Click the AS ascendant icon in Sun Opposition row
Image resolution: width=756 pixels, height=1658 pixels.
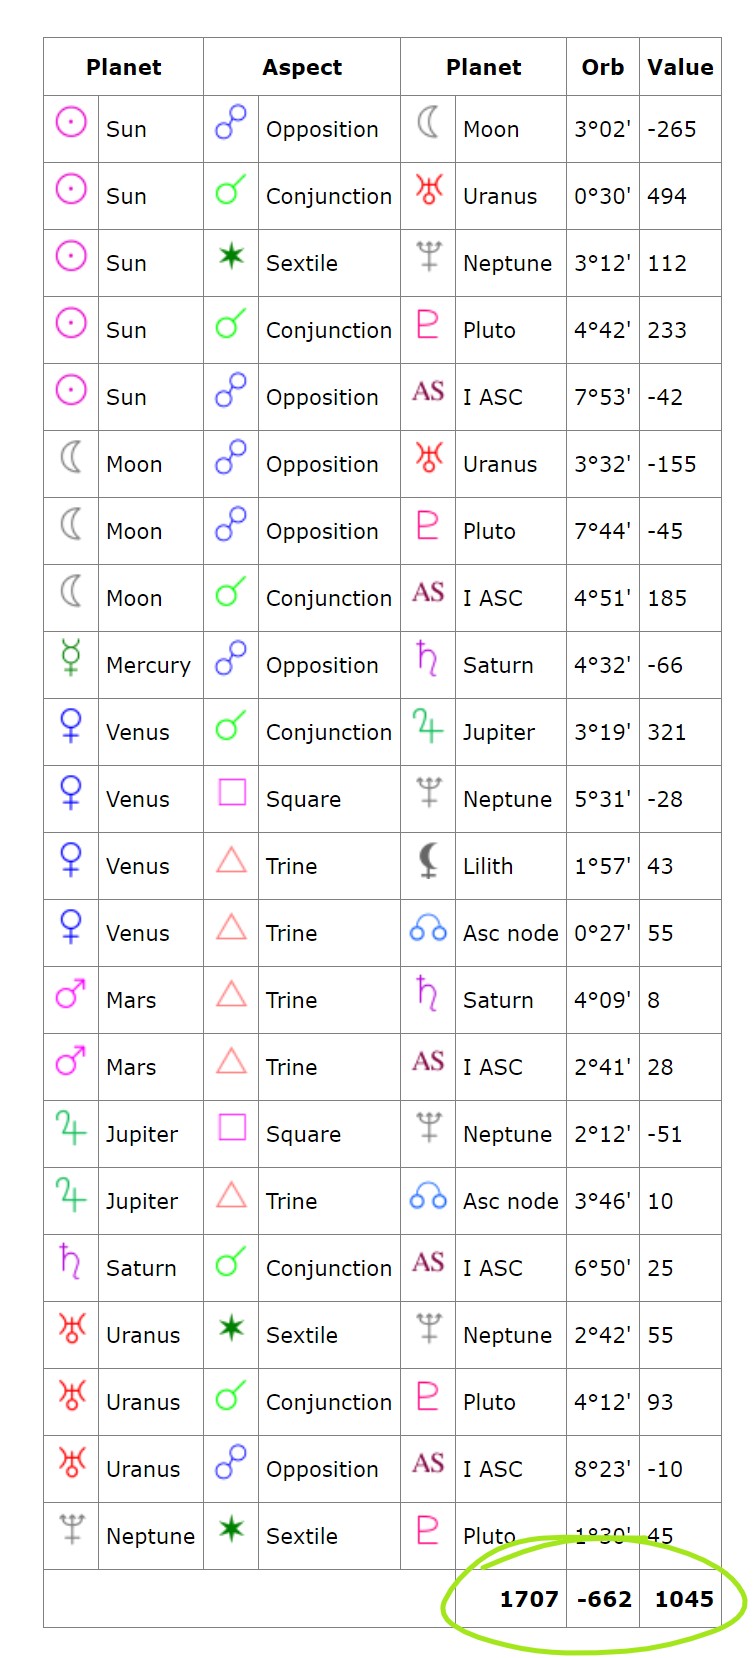[428, 391]
